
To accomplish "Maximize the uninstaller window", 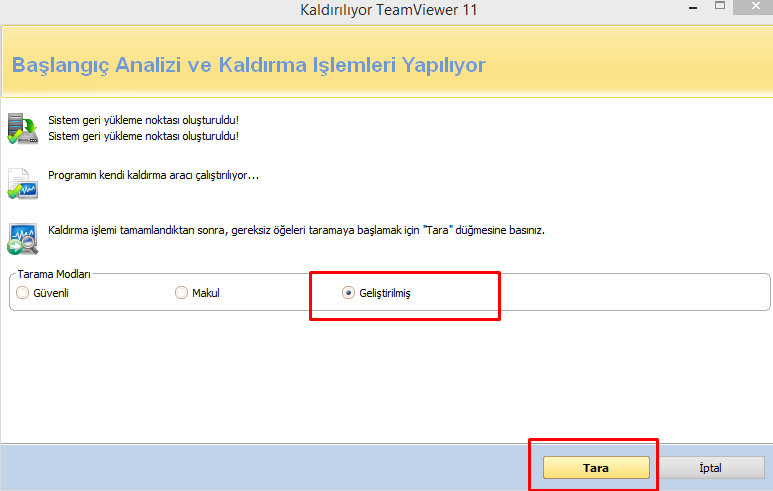I will click(720, 6).
